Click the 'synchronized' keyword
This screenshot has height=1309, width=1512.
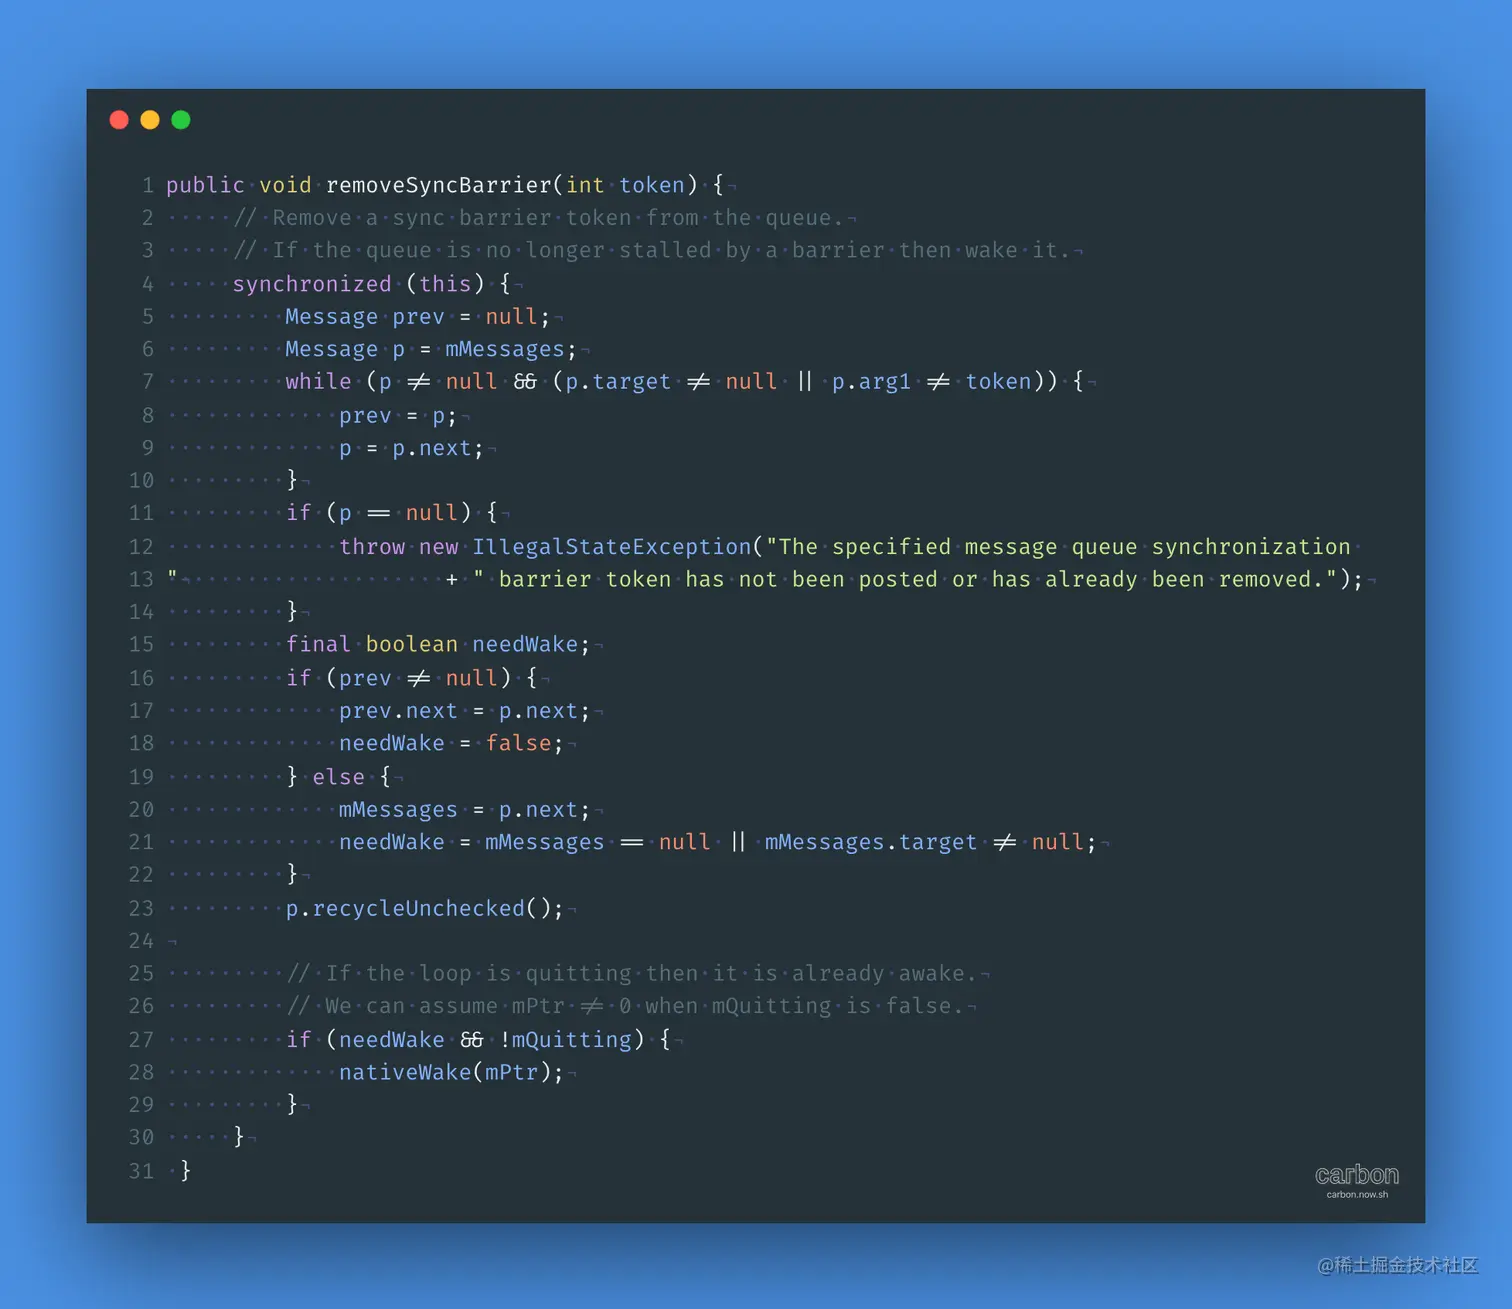tap(312, 284)
